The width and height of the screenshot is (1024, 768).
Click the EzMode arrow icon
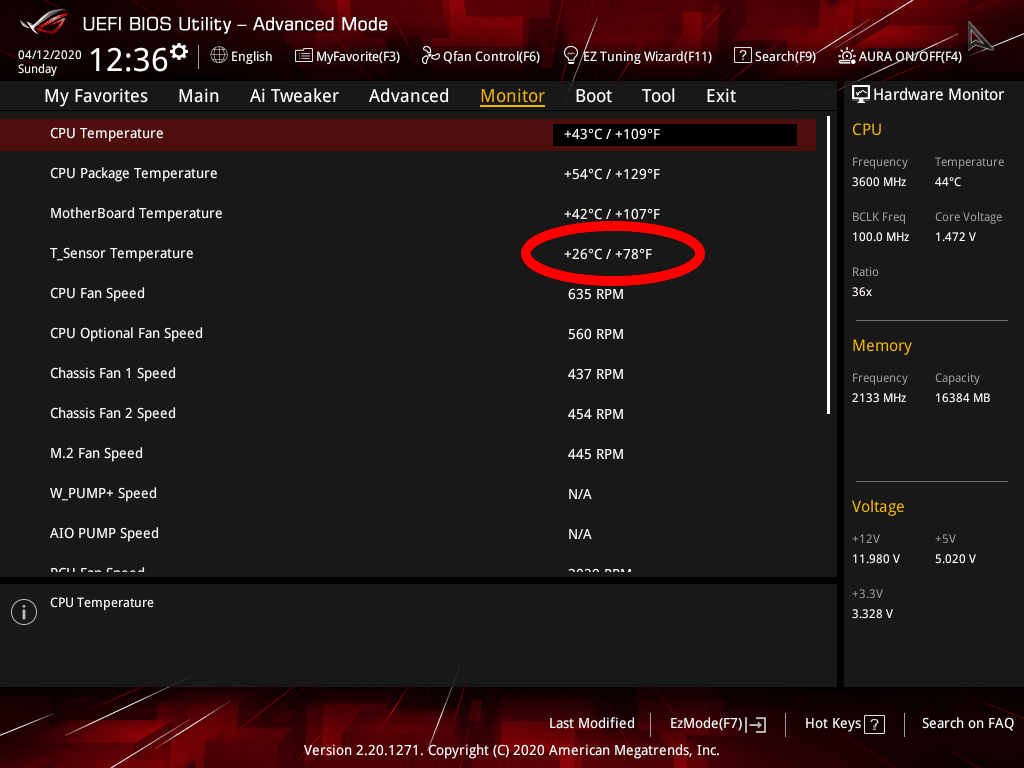[756, 724]
